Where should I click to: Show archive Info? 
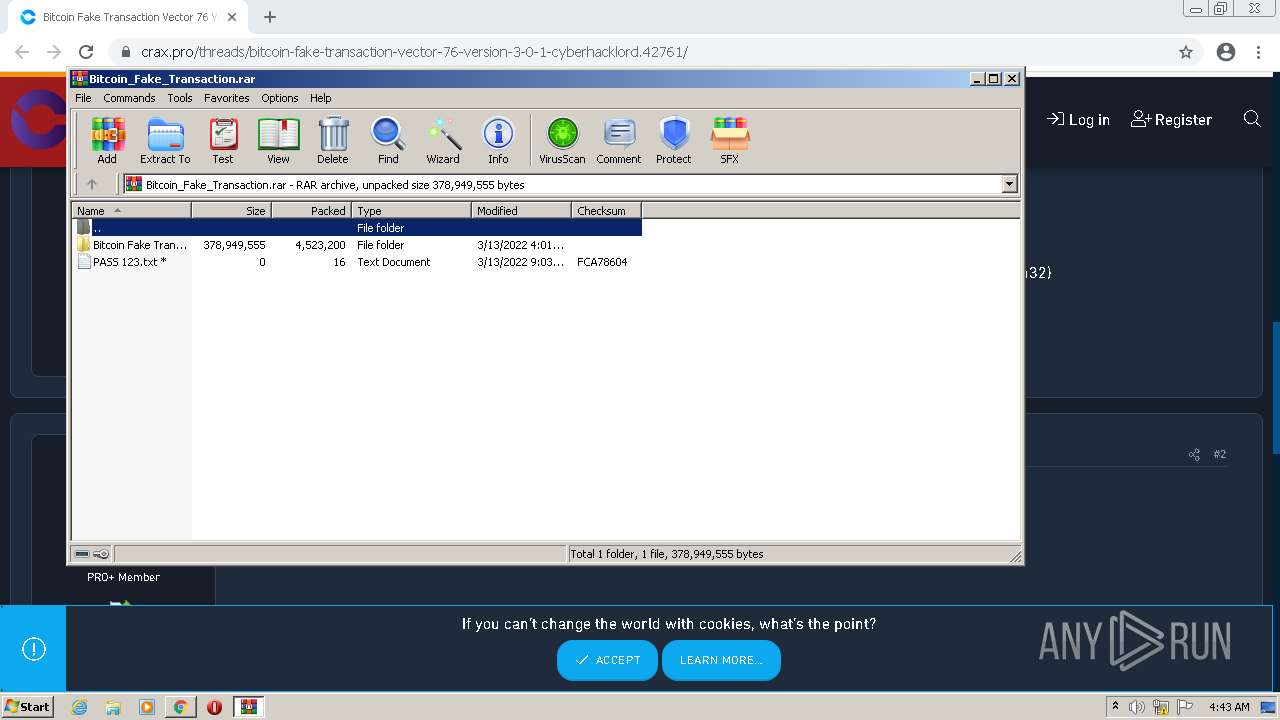click(498, 140)
